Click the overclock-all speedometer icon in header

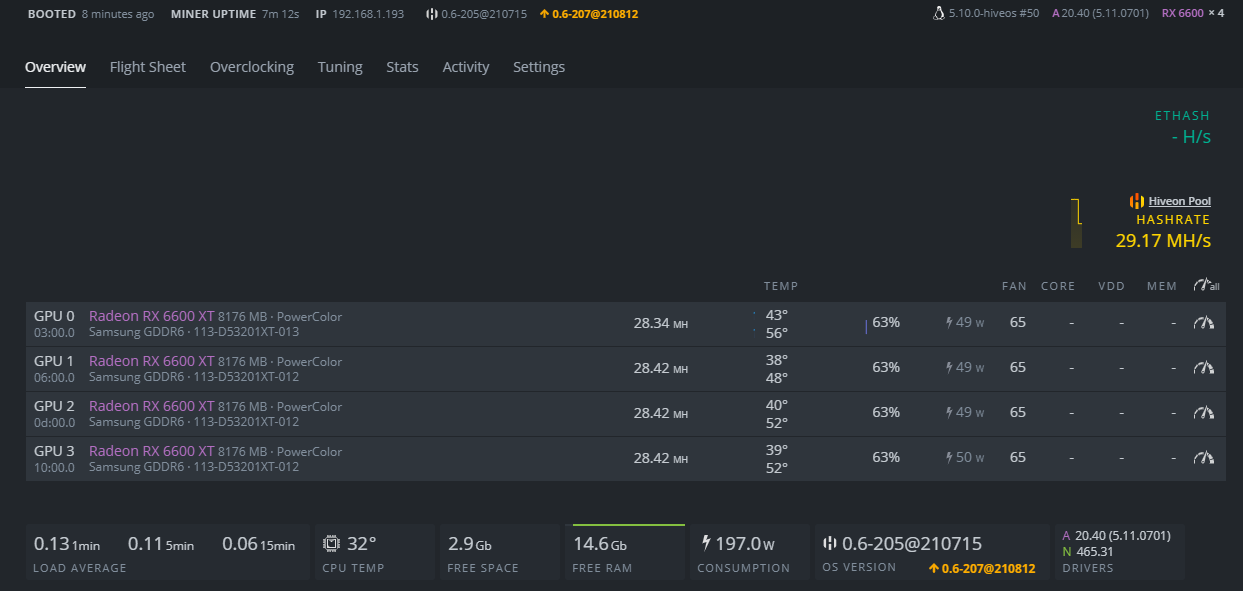point(1205,286)
